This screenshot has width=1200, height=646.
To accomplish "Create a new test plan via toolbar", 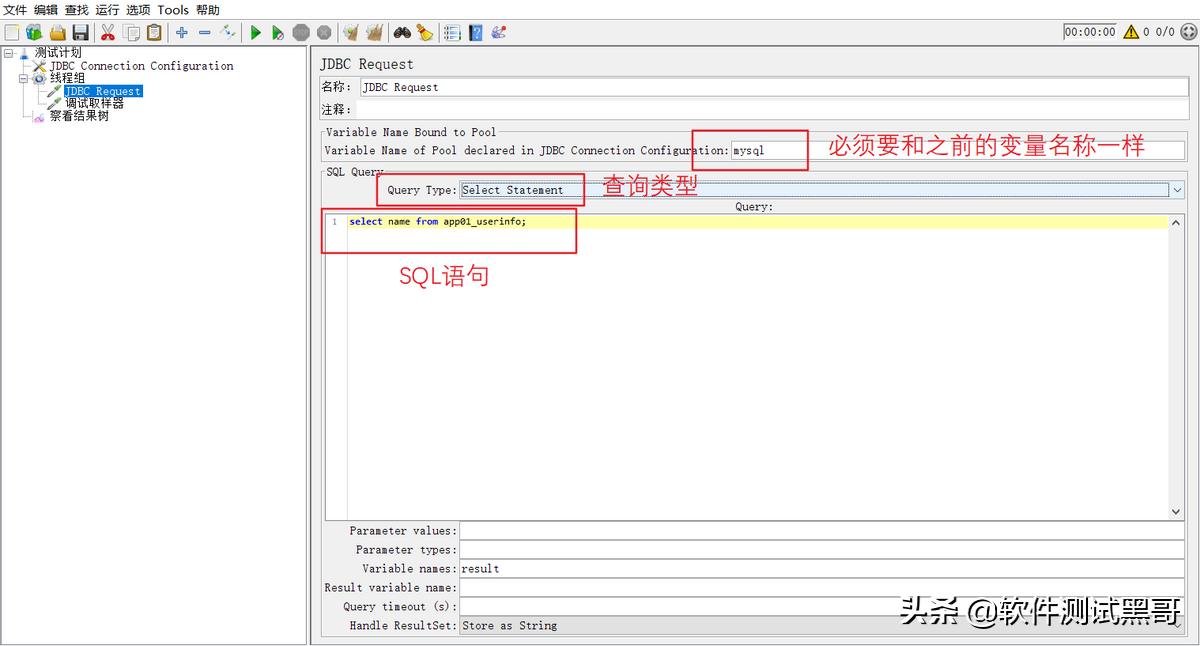I will (x=12, y=32).
